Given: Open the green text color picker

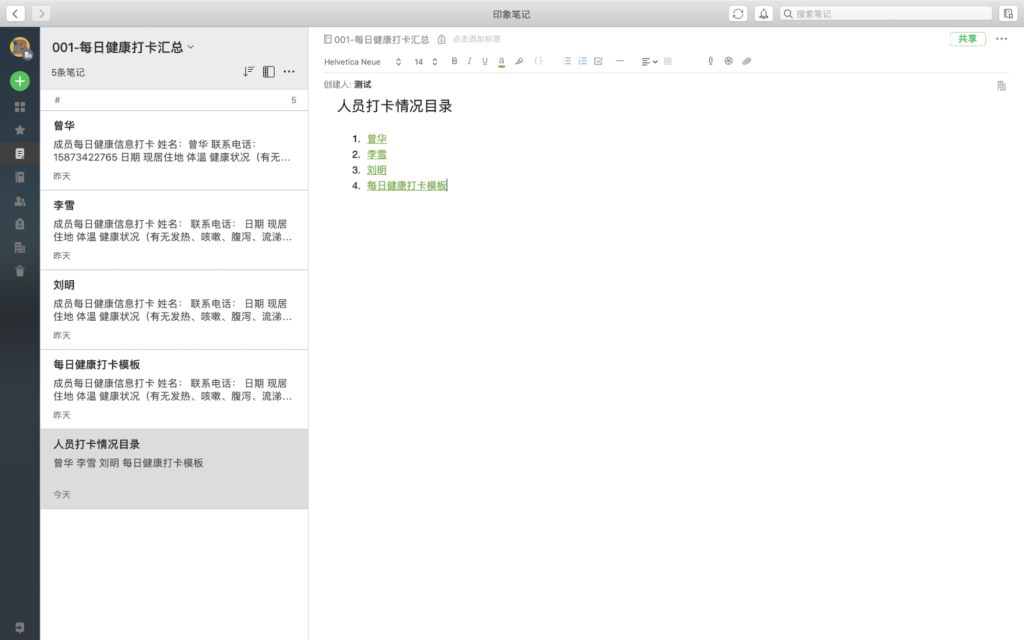Looking at the screenshot, I should click(x=501, y=61).
